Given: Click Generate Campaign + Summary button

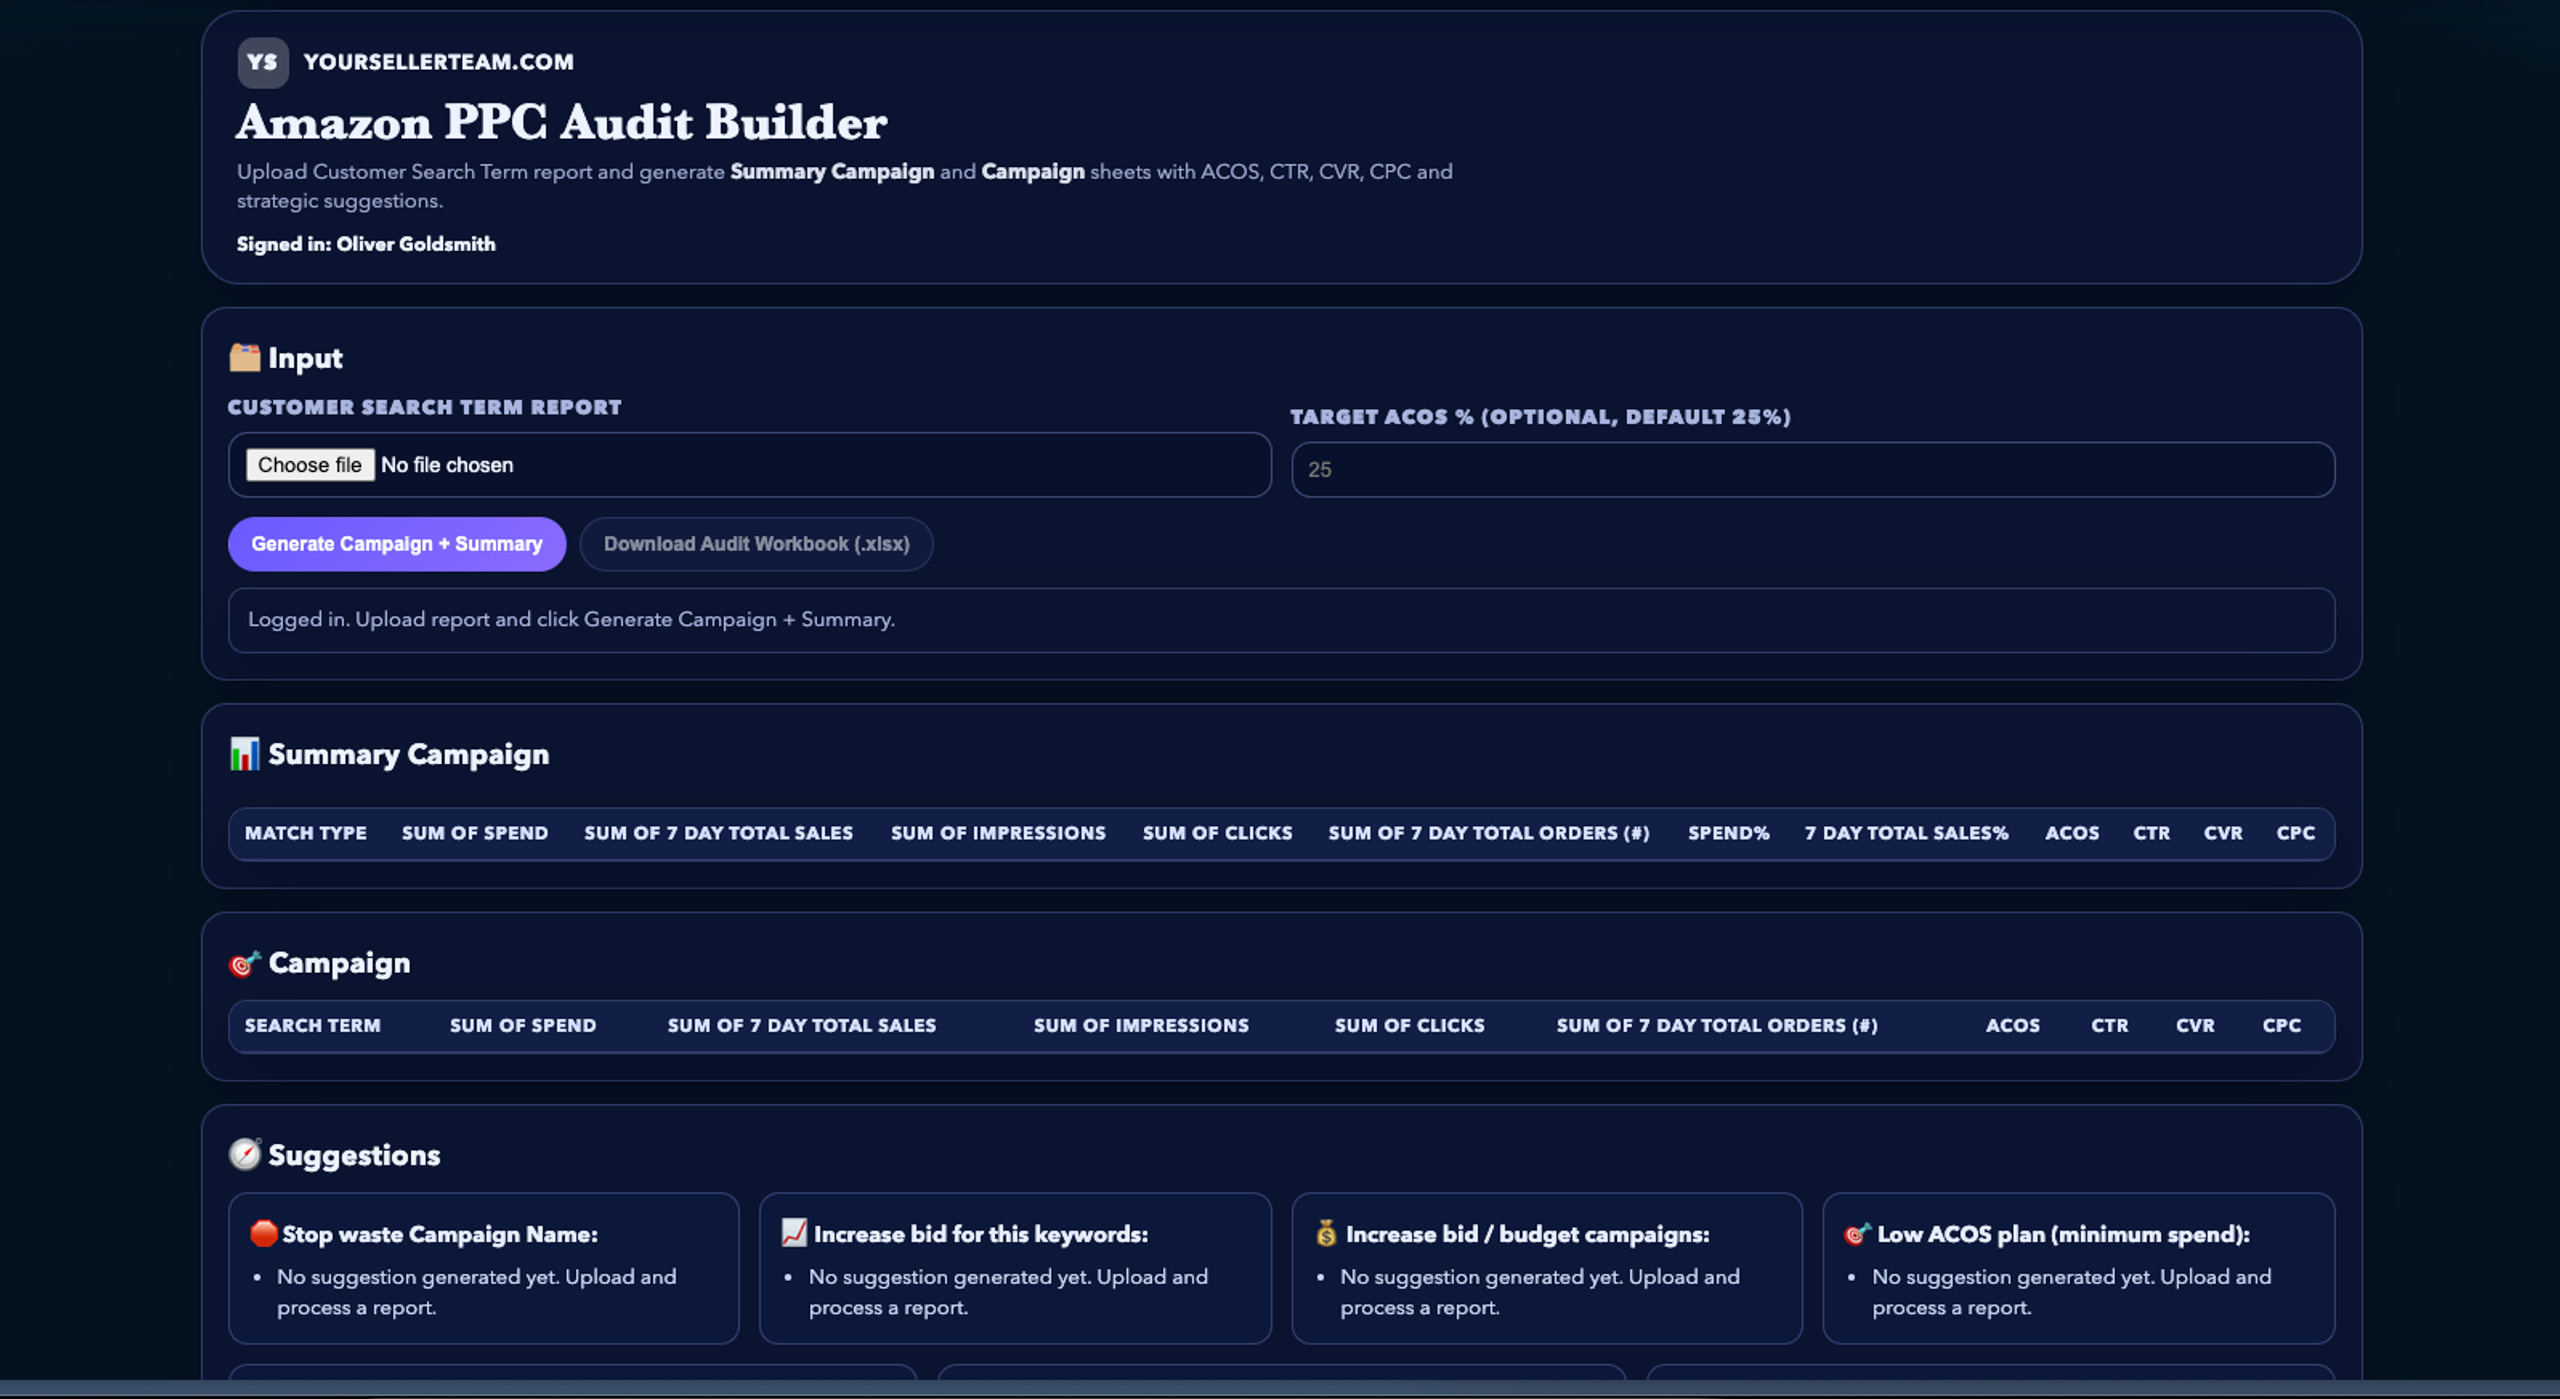Looking at the screenshot, I should click(397, 544).
